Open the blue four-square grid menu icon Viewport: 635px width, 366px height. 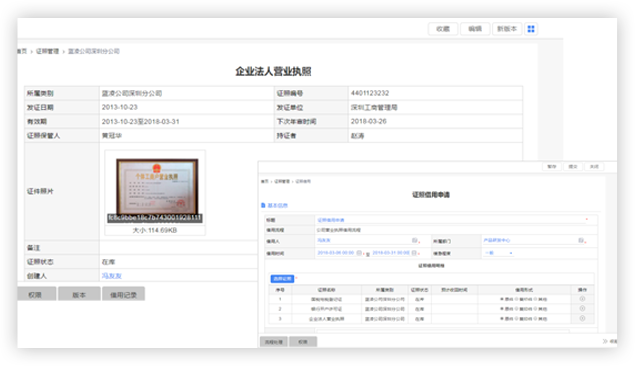tap(531, 29)
